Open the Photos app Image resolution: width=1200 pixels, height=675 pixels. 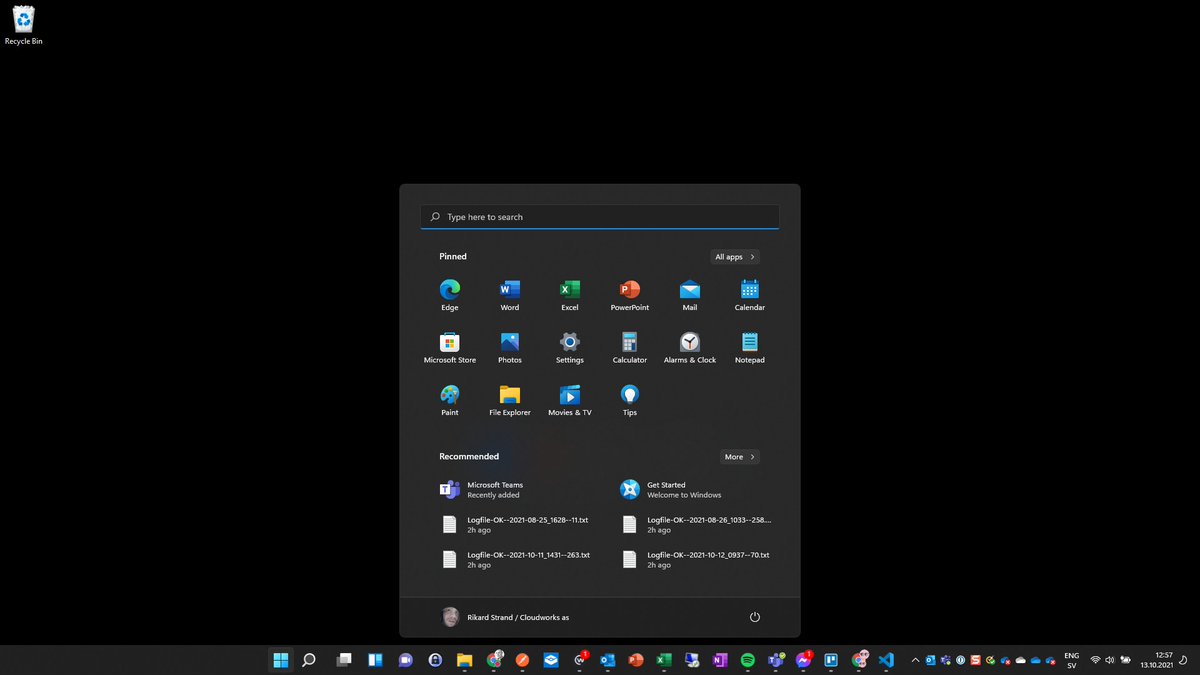coord(509,345)
